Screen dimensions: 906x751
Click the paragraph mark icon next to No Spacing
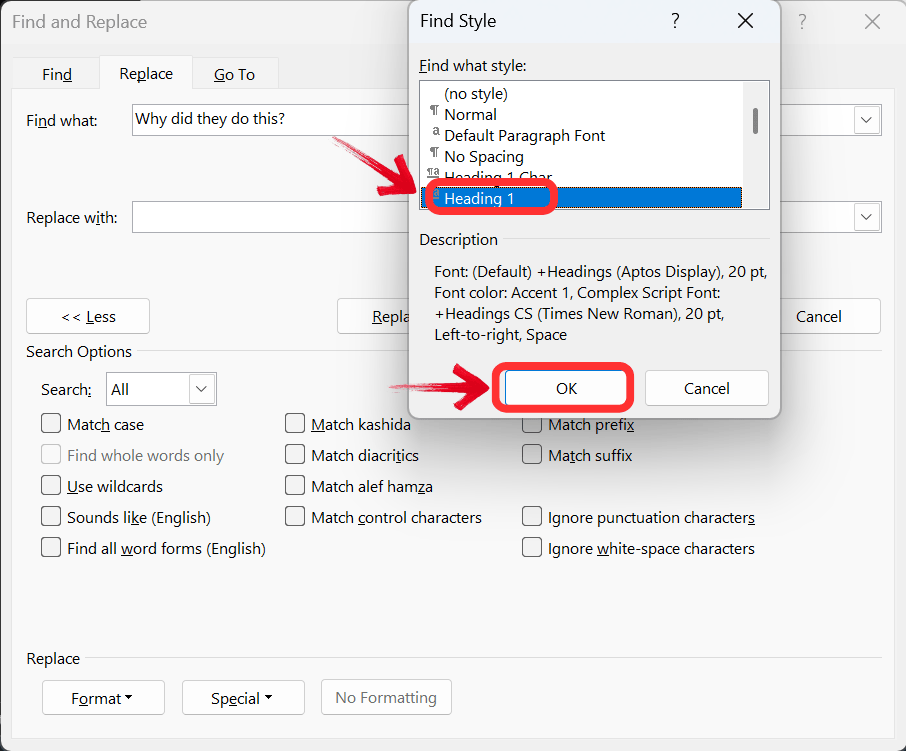433,156
